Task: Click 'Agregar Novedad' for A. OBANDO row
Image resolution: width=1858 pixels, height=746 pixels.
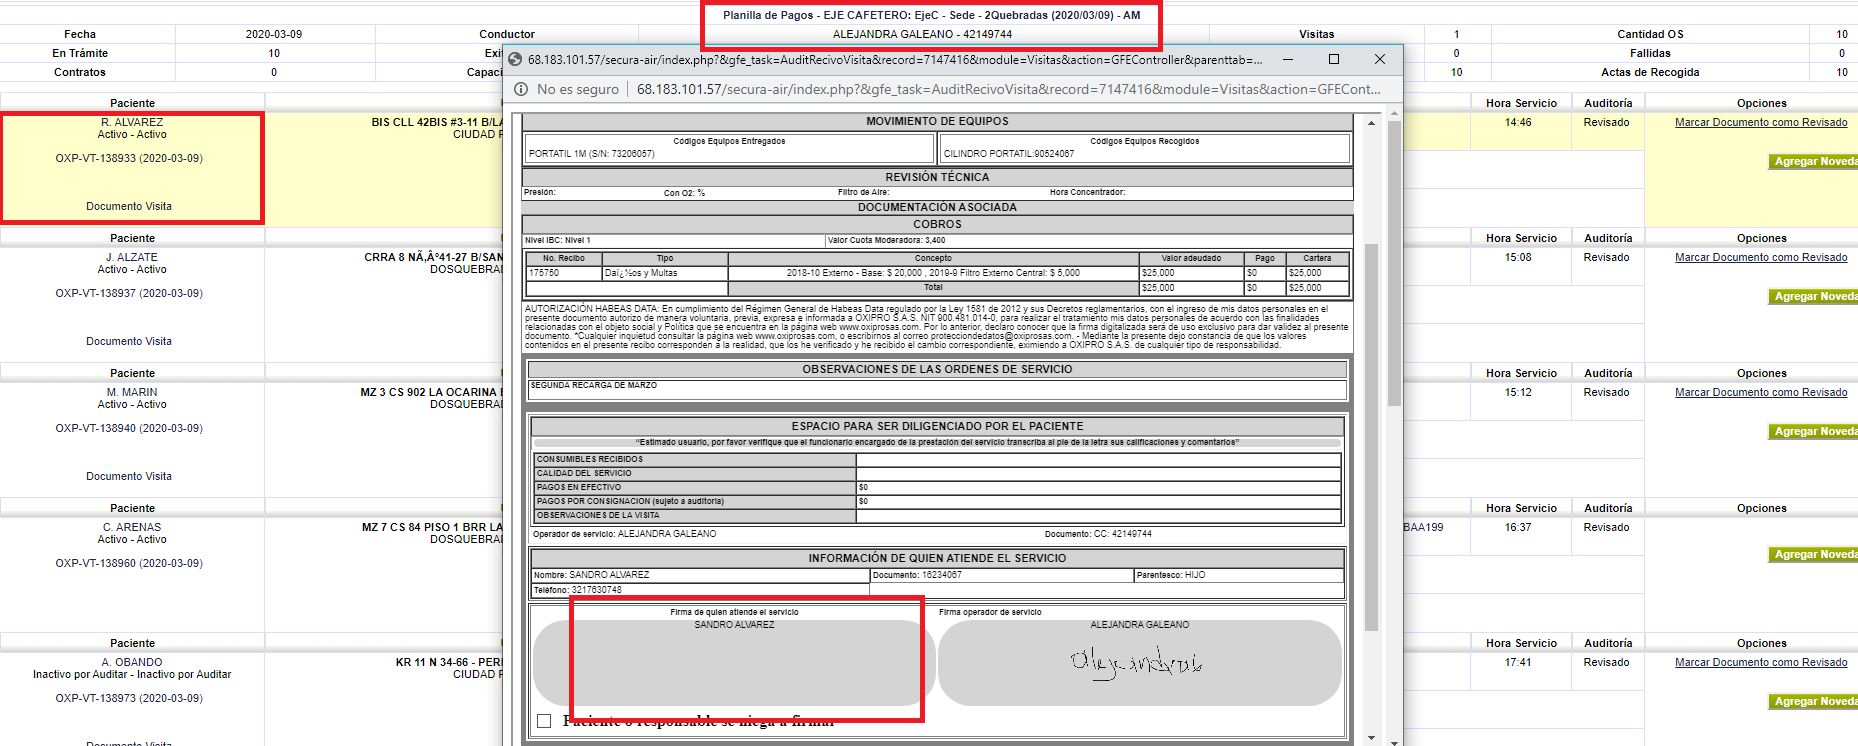Action: 1813,701
